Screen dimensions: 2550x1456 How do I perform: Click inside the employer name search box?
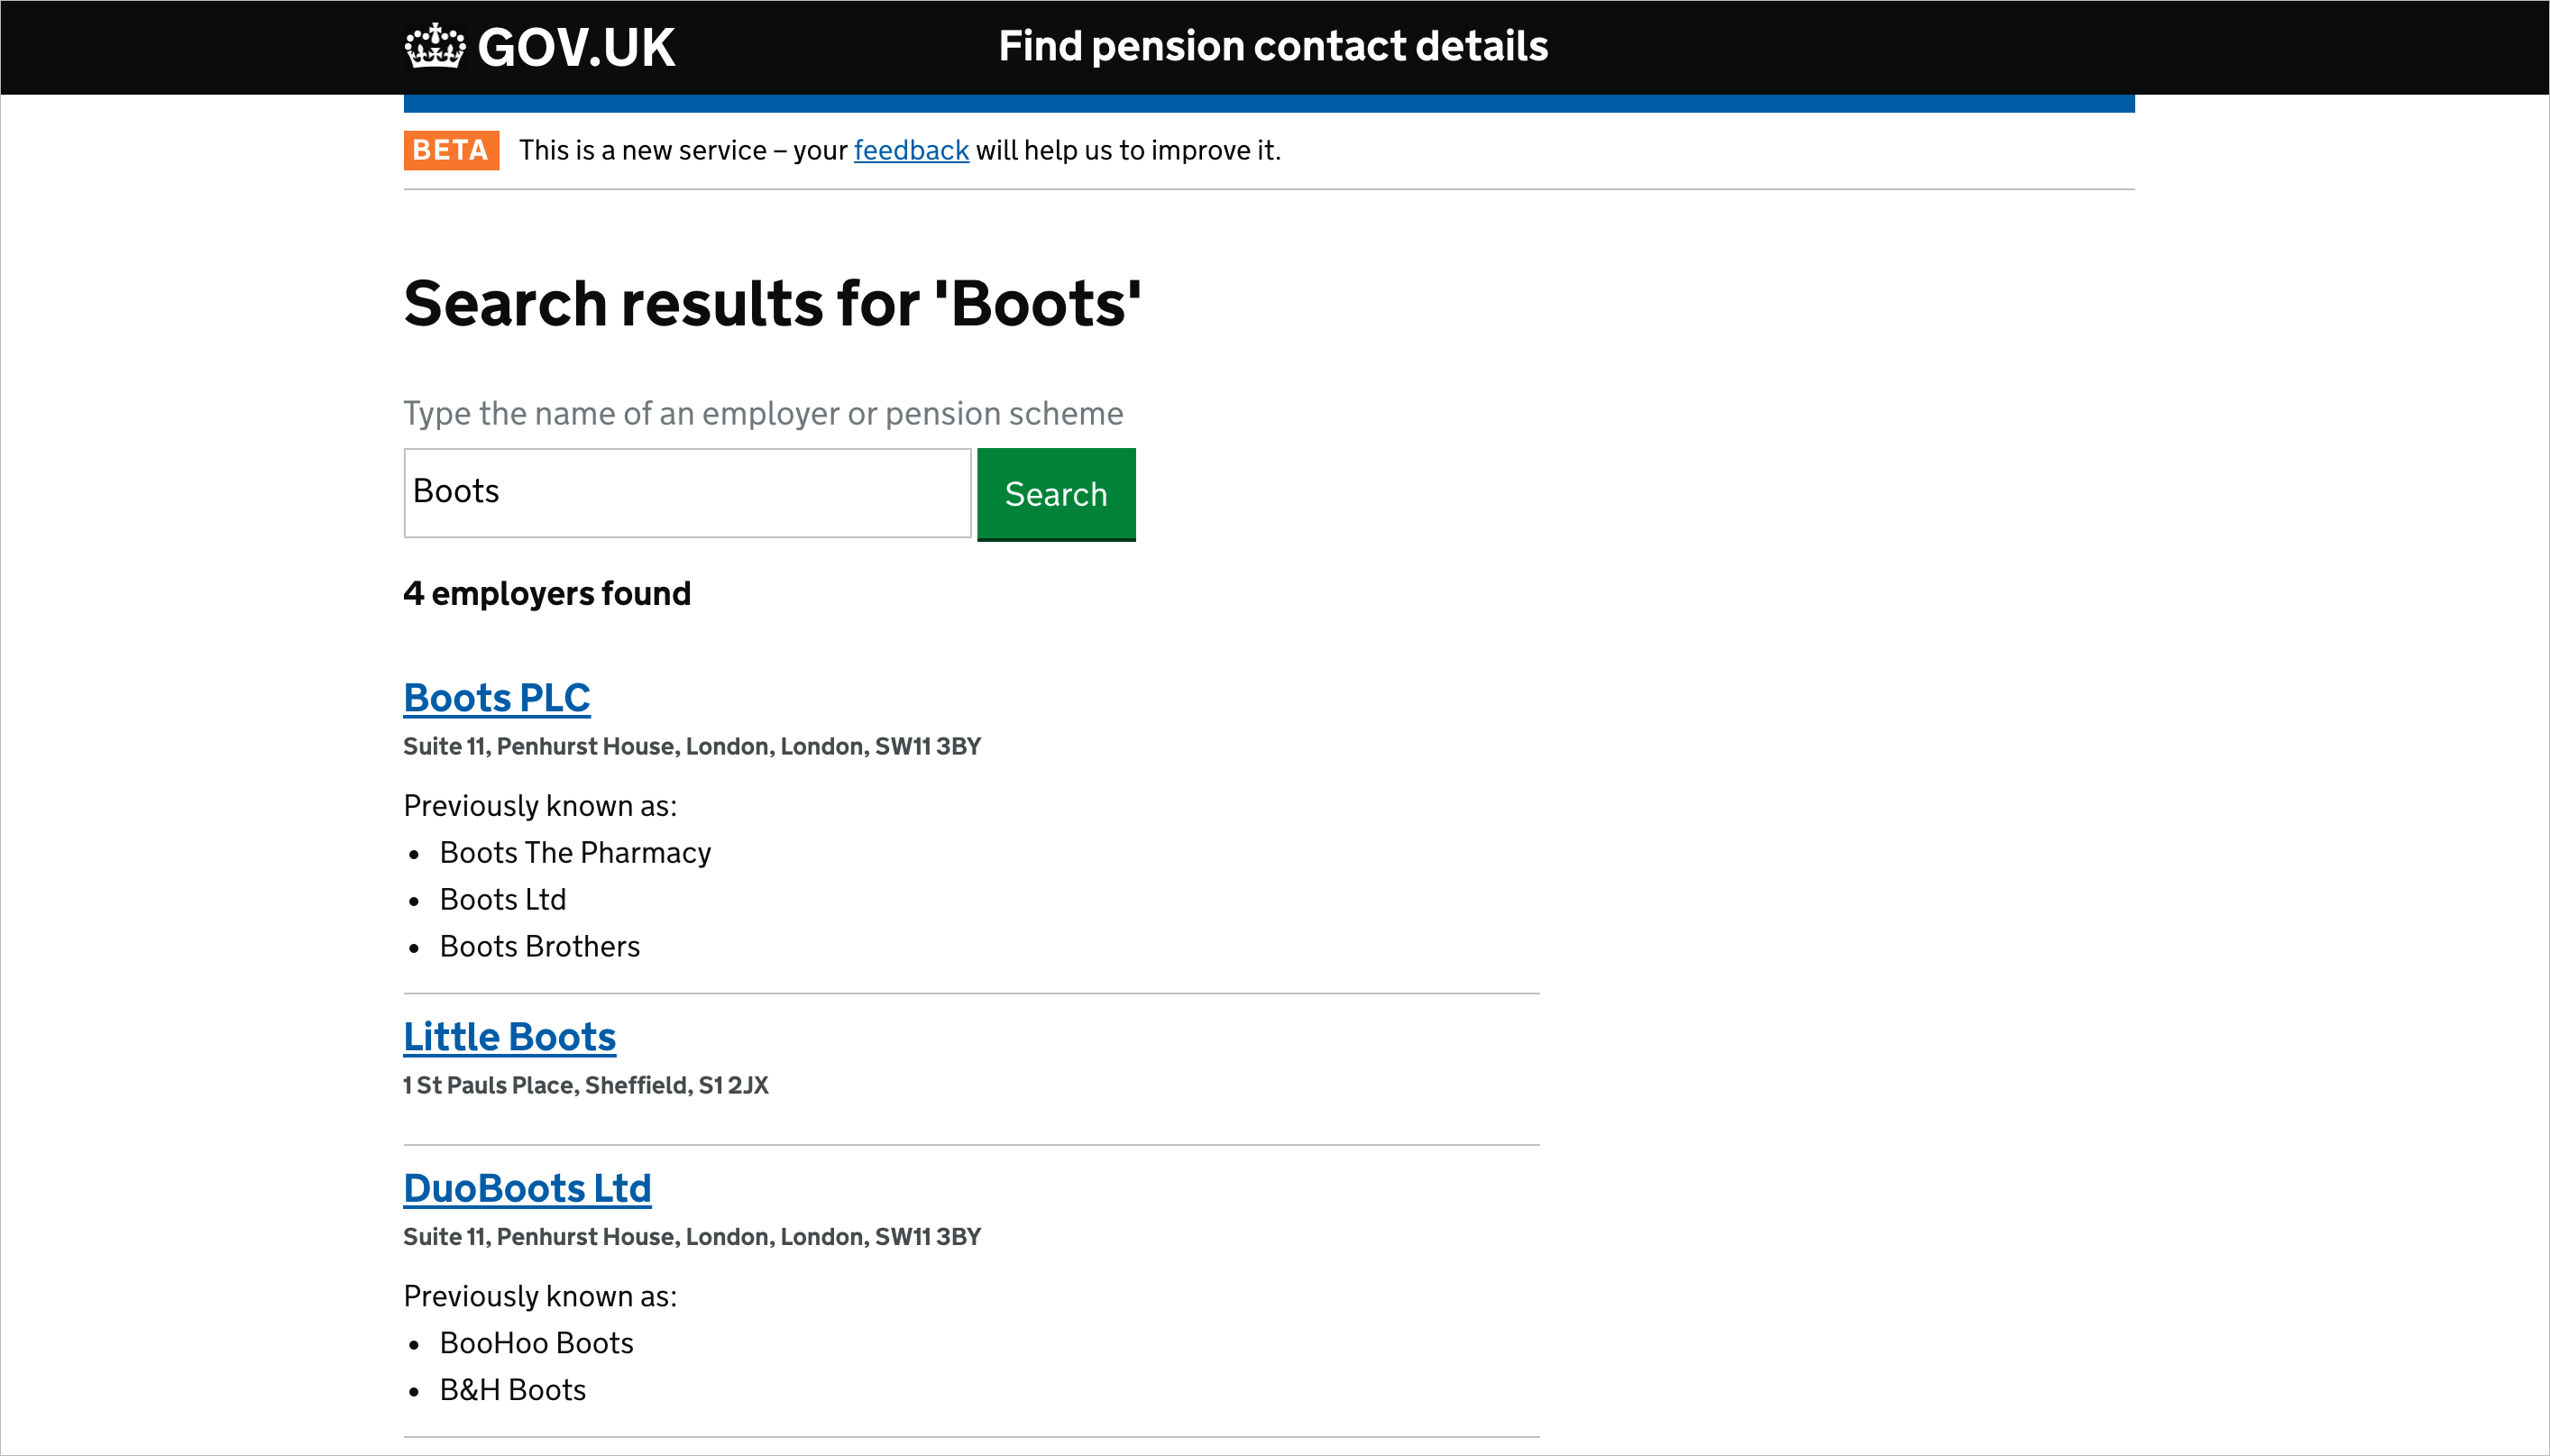[685, 492]
